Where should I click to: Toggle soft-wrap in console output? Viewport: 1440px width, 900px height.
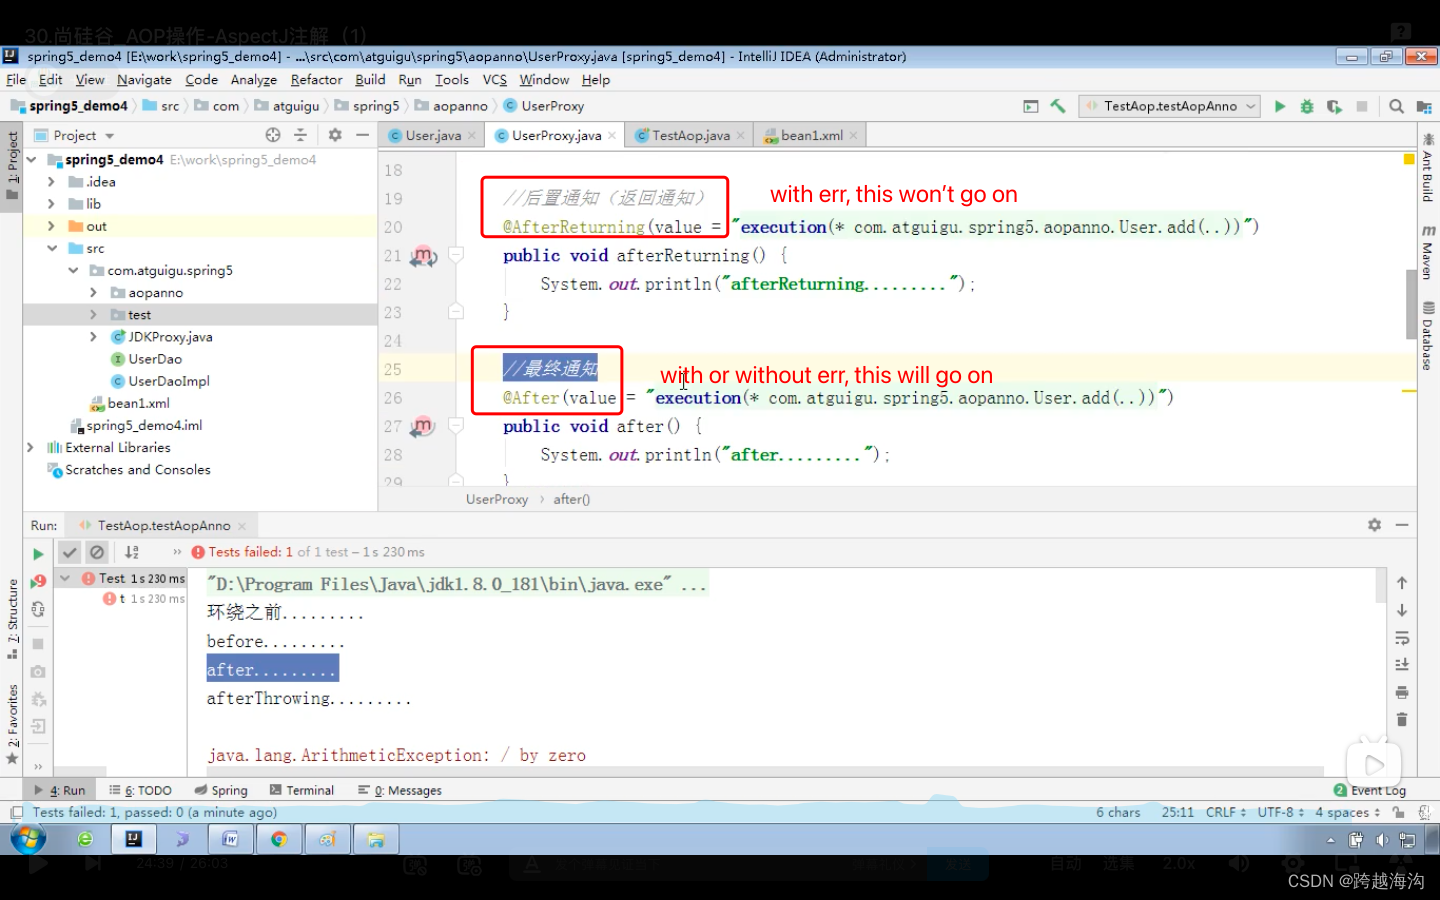(1402, 638)
